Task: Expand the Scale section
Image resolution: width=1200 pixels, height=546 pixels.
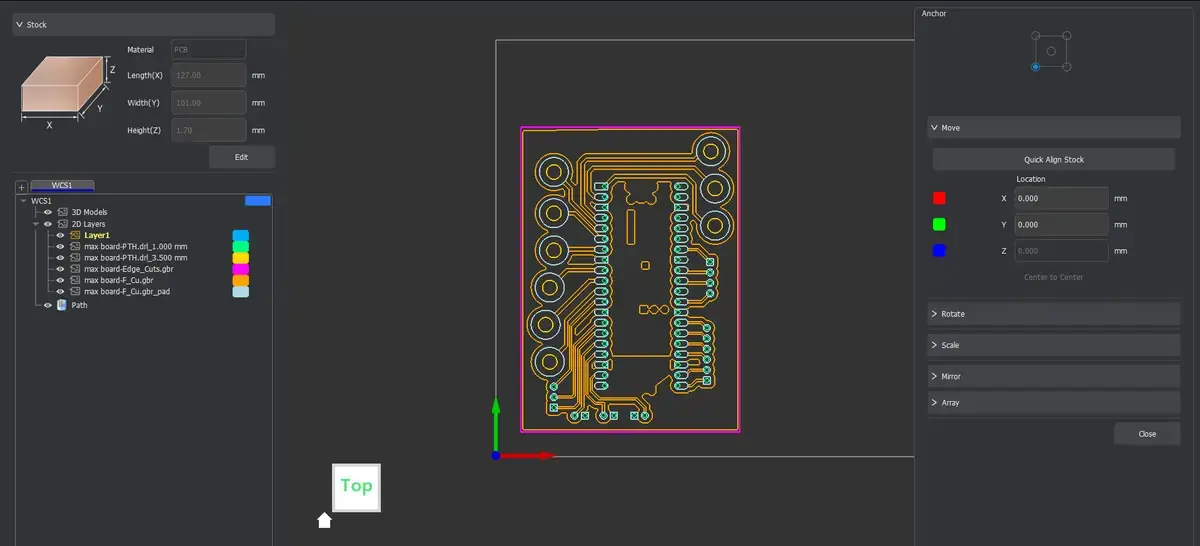Action: point(1054,345)
